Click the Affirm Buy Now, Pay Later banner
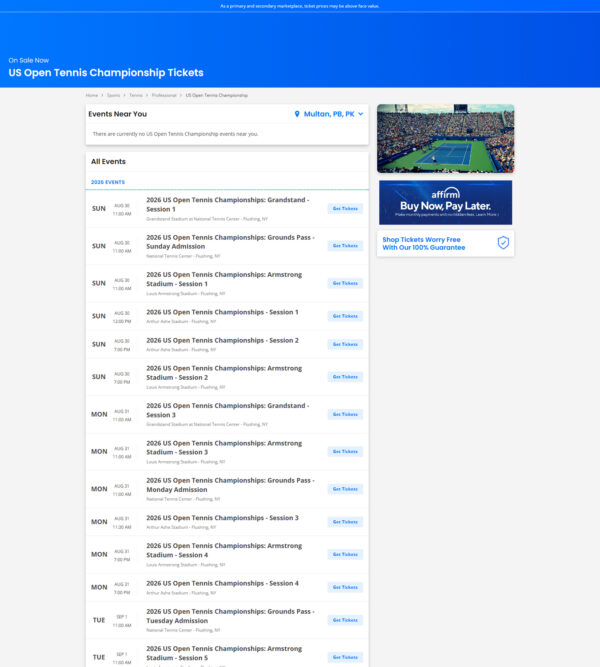The image size is (600, 667). [445, 202]
